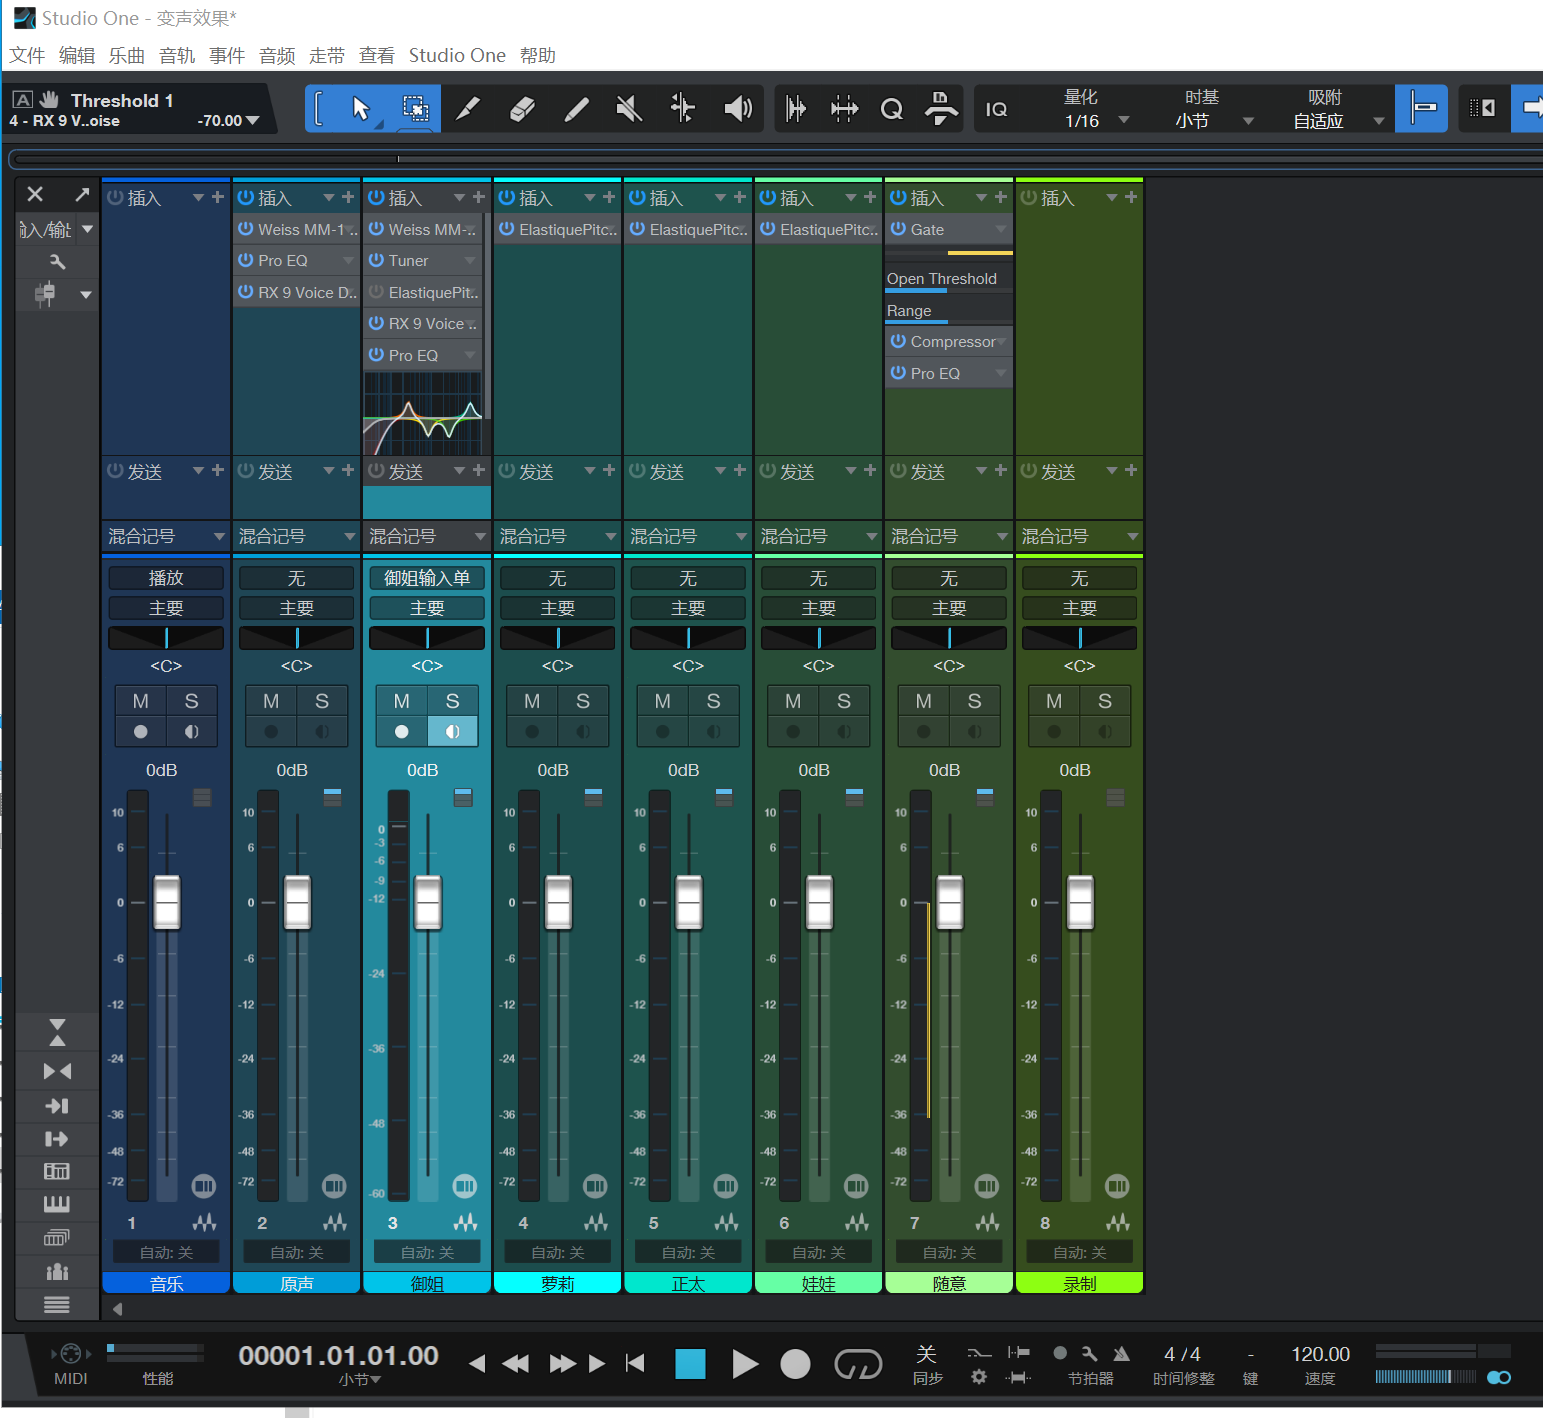Click the 120.00 tempo field
The width and height of the screenshot is (1543, 1418).
(1320, 1354)
